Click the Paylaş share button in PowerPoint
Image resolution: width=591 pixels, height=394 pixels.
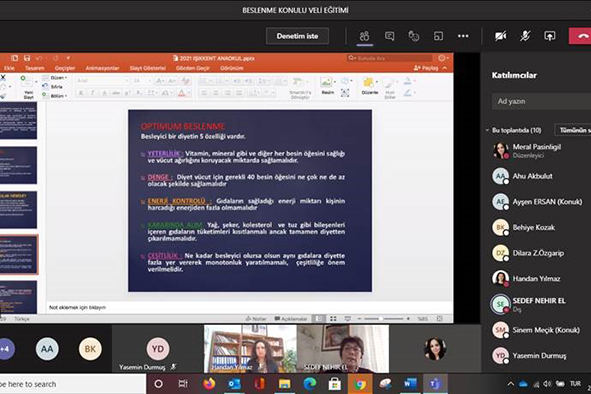pyautogui.click(x=426, y=68)
